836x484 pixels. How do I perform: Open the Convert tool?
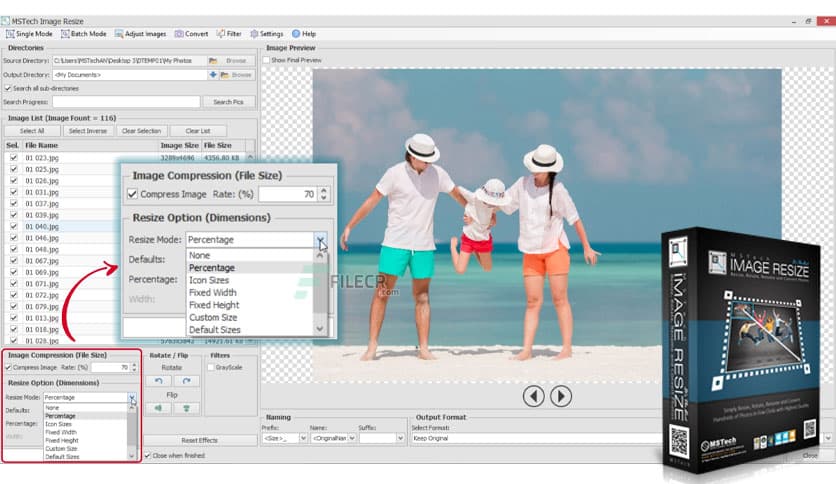pos(191,34)
